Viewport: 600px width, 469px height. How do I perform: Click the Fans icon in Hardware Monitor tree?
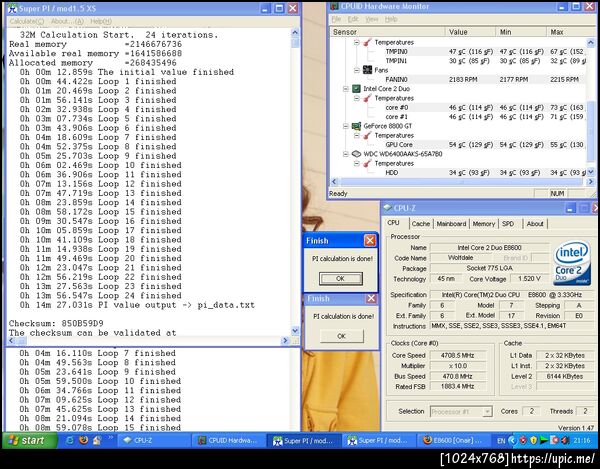pyautogui.click(x=367, y=70)
